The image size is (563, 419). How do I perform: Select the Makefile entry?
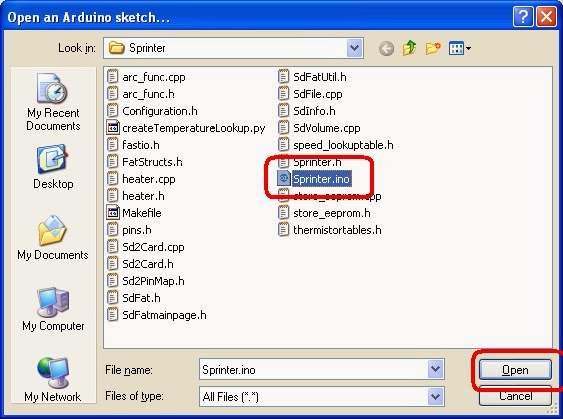pyautogui.click(x=134, y=213)
